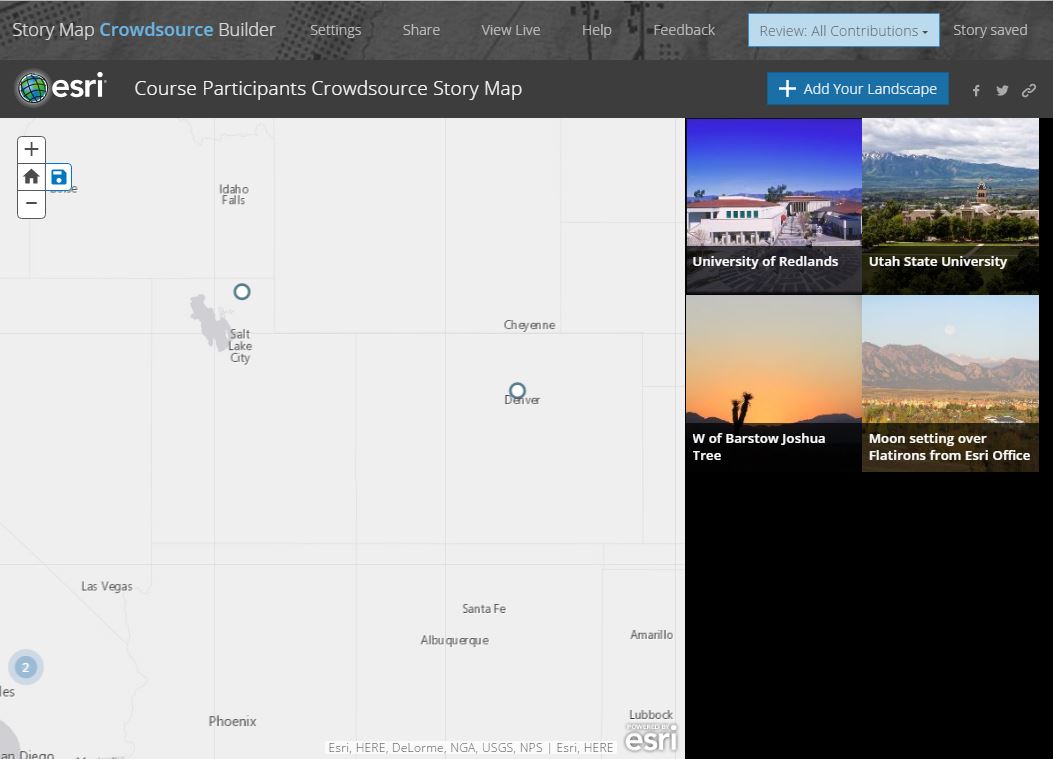The width and height of the screenshot is (1053, 759).
Task: Select map point near Salt Lake City
Action: [x=242, y=292]
